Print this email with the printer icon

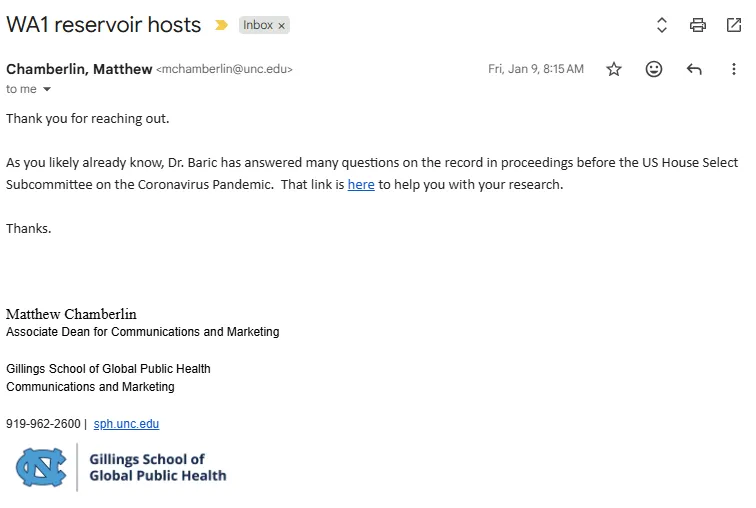pyautogui.click(x=698, y=26)
